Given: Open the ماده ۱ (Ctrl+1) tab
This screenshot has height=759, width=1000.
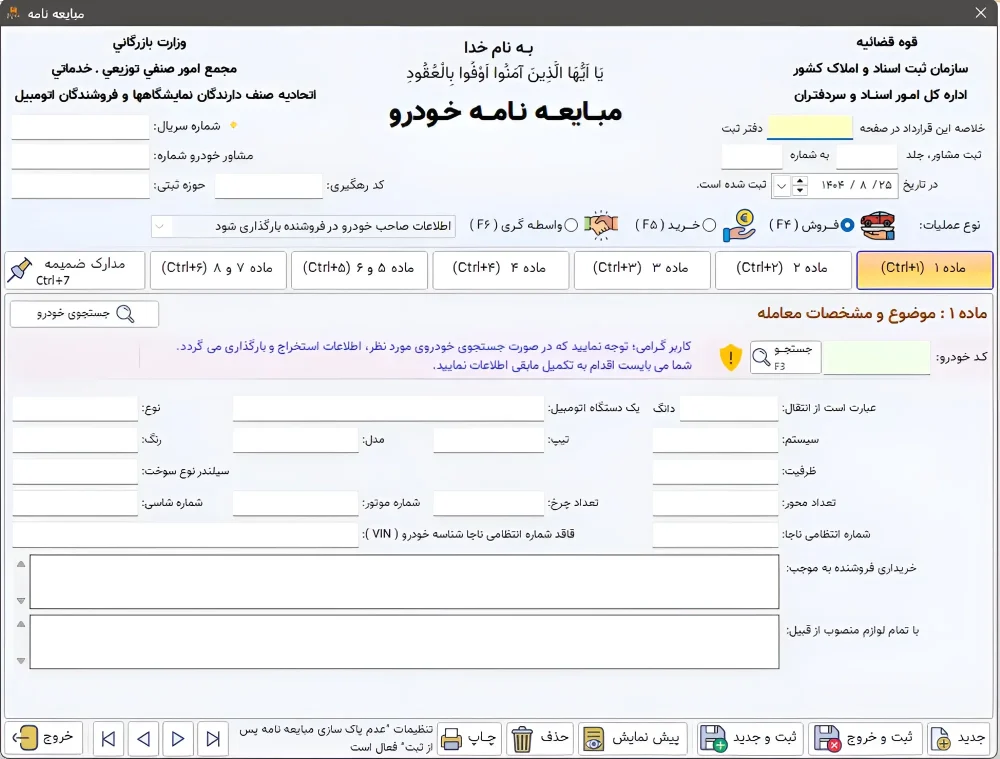Looking at the screenshot, I should tap(924, 270).
